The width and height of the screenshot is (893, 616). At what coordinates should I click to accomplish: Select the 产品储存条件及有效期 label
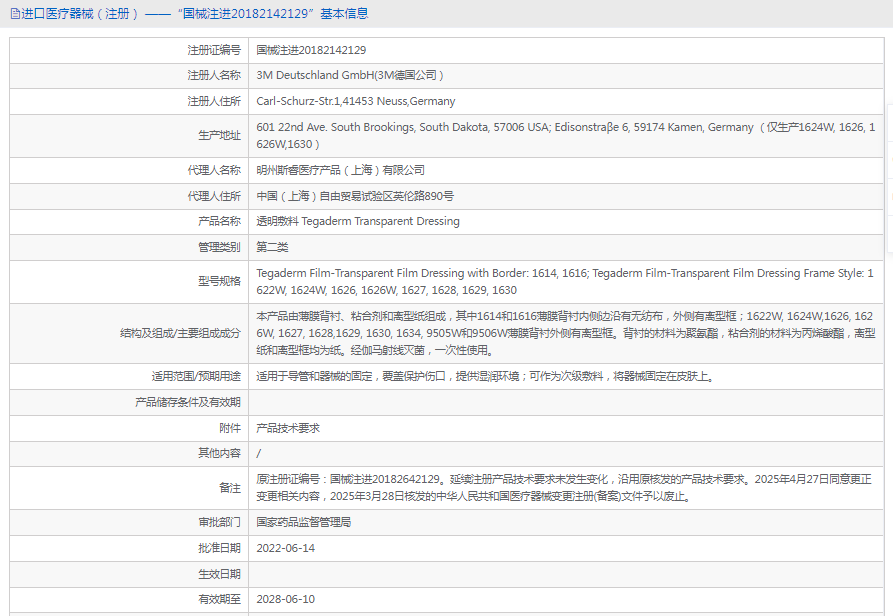pos(188,403)
